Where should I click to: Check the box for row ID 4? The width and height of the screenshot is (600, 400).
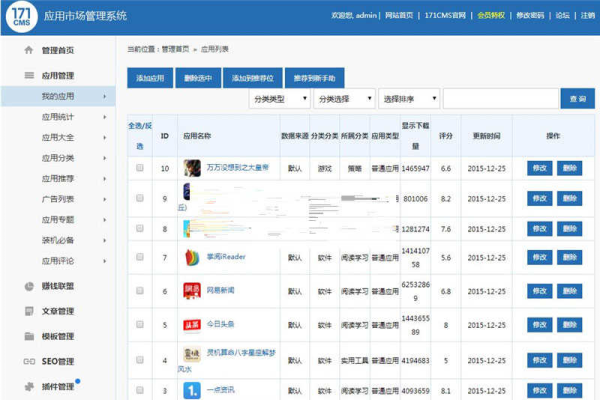(140, 360)
